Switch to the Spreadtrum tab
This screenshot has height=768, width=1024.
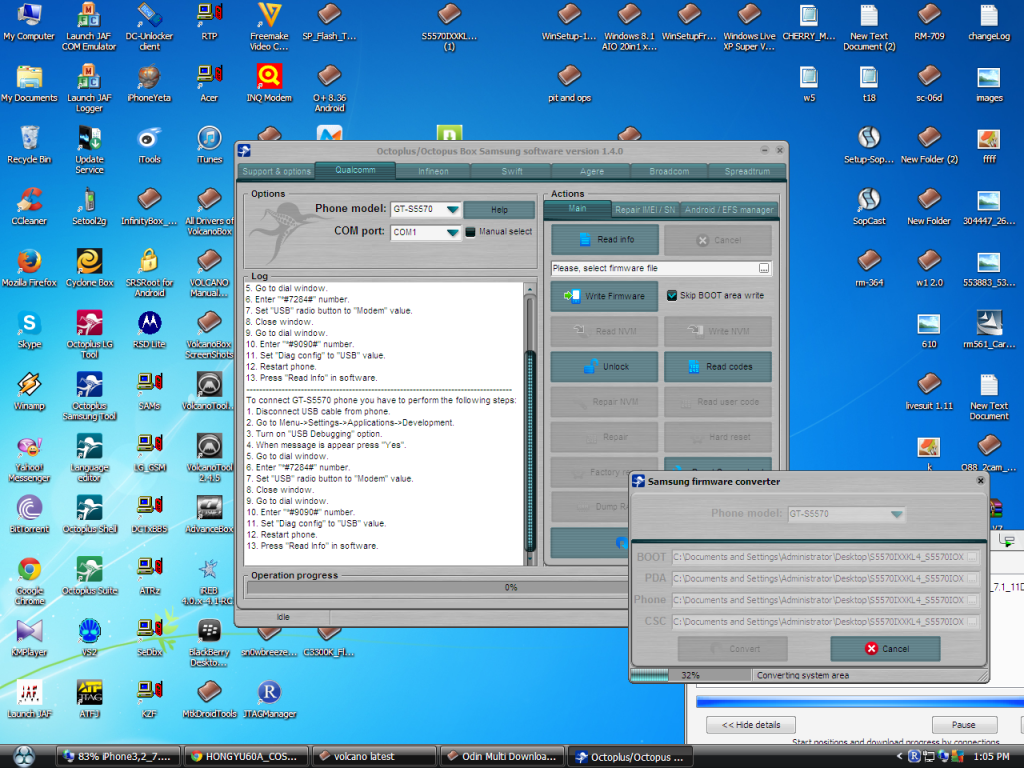(747, 171)
